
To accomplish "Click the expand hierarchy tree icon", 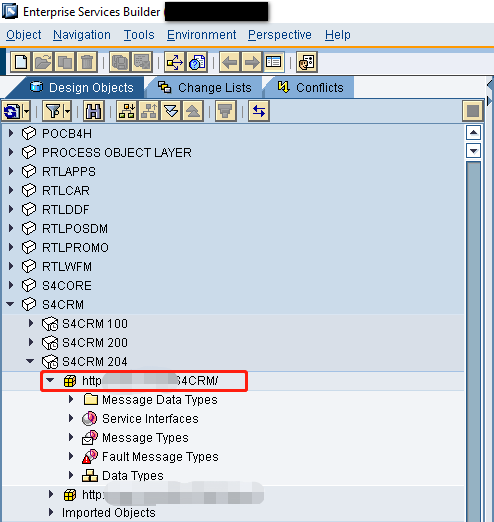I will pos(127,111).
